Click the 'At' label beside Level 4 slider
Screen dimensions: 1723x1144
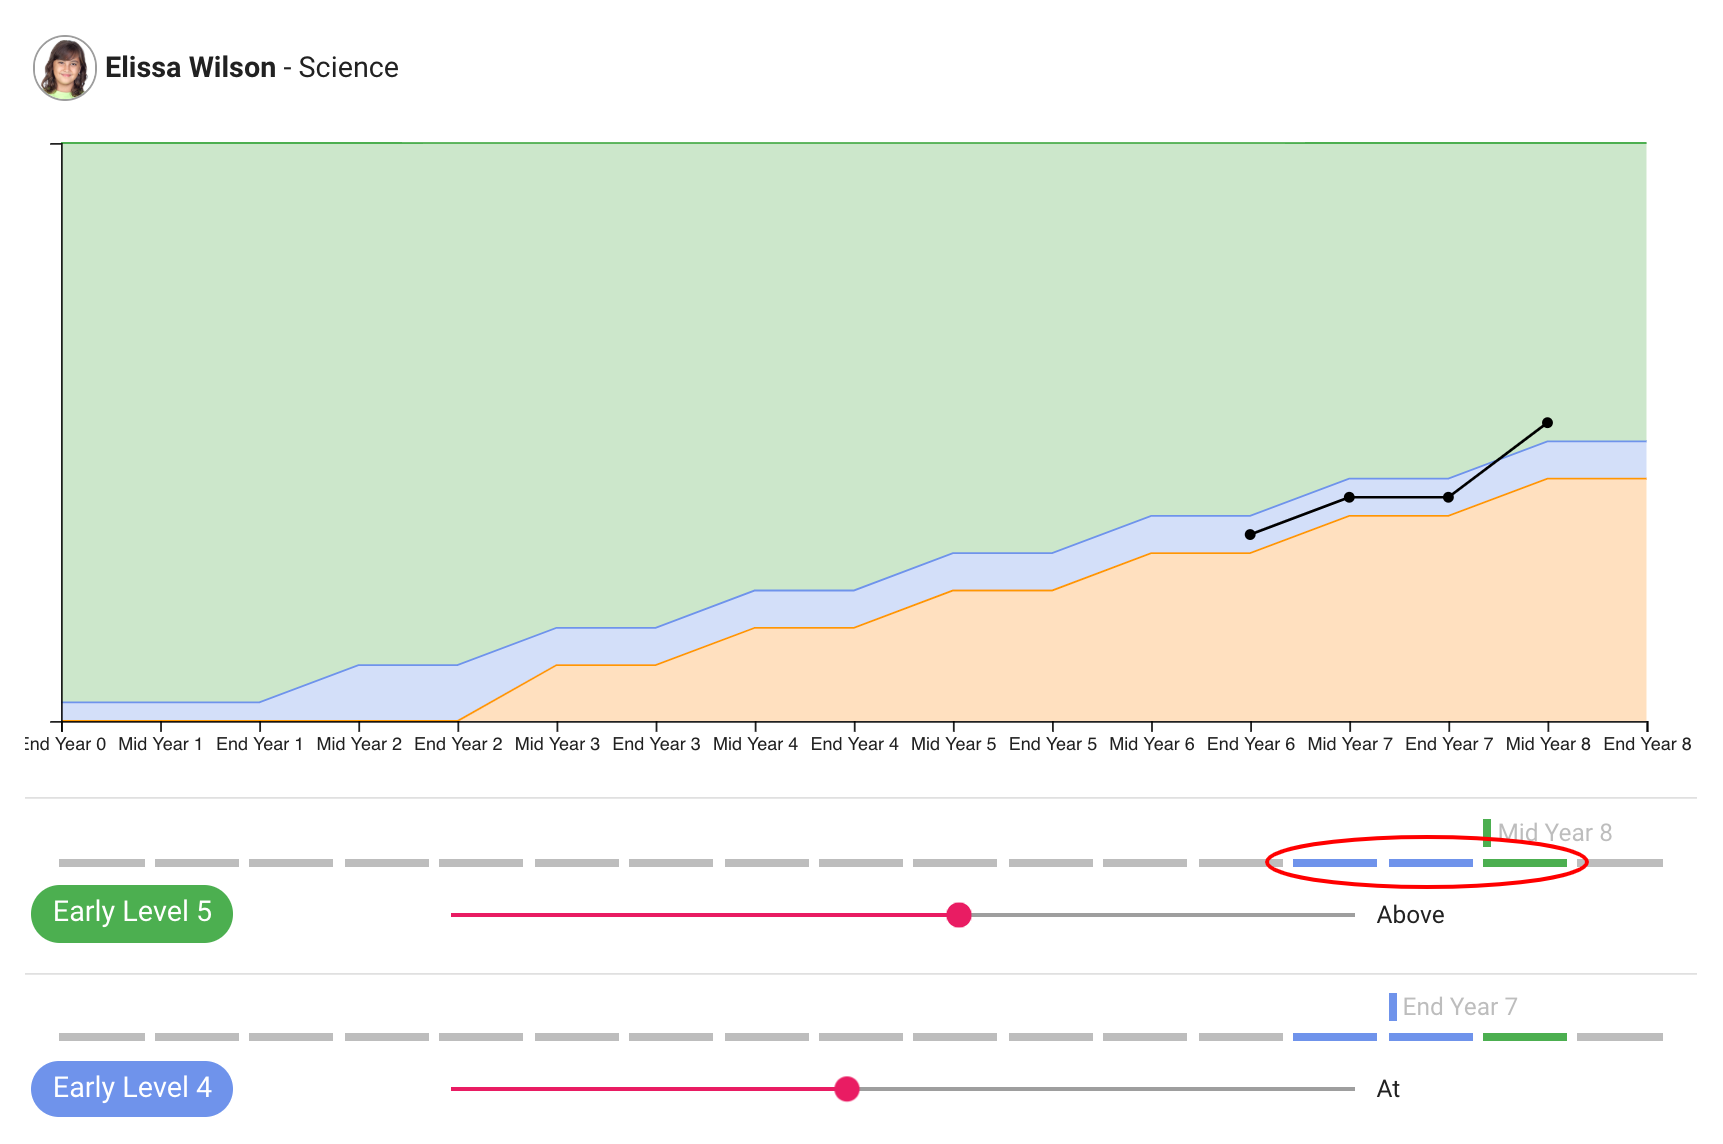point(1388,1089)
